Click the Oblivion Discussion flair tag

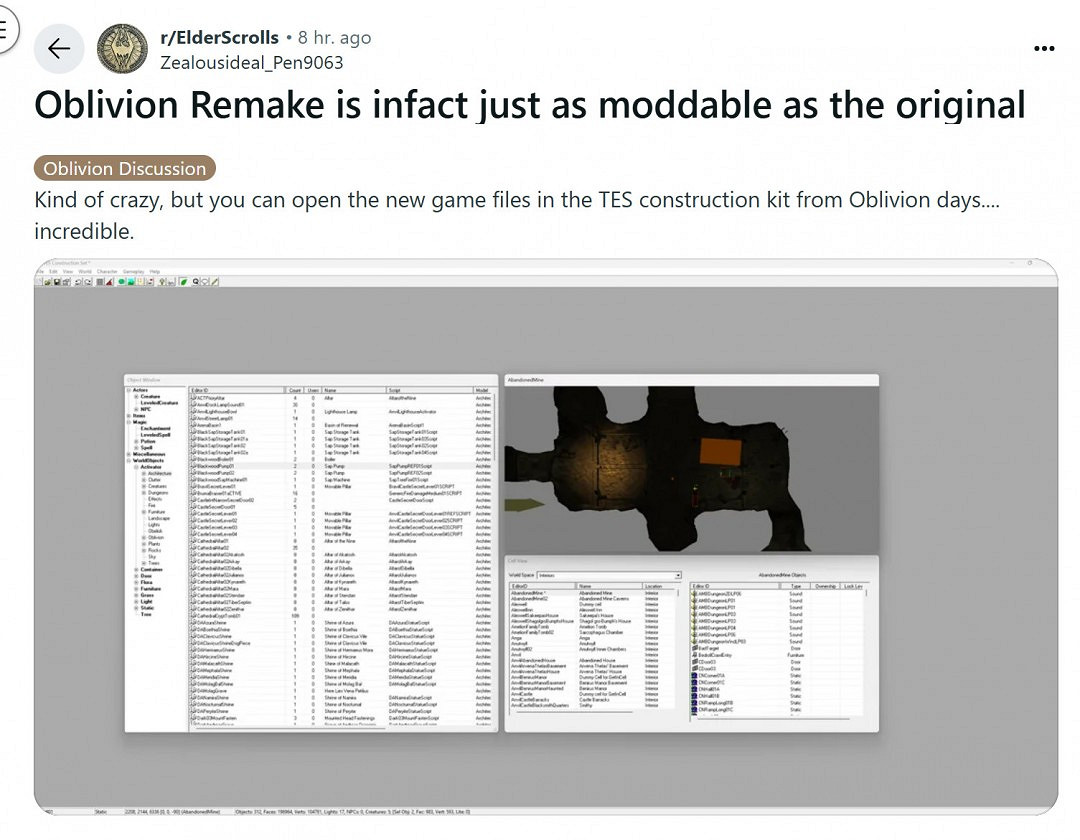tap(125, 168)
